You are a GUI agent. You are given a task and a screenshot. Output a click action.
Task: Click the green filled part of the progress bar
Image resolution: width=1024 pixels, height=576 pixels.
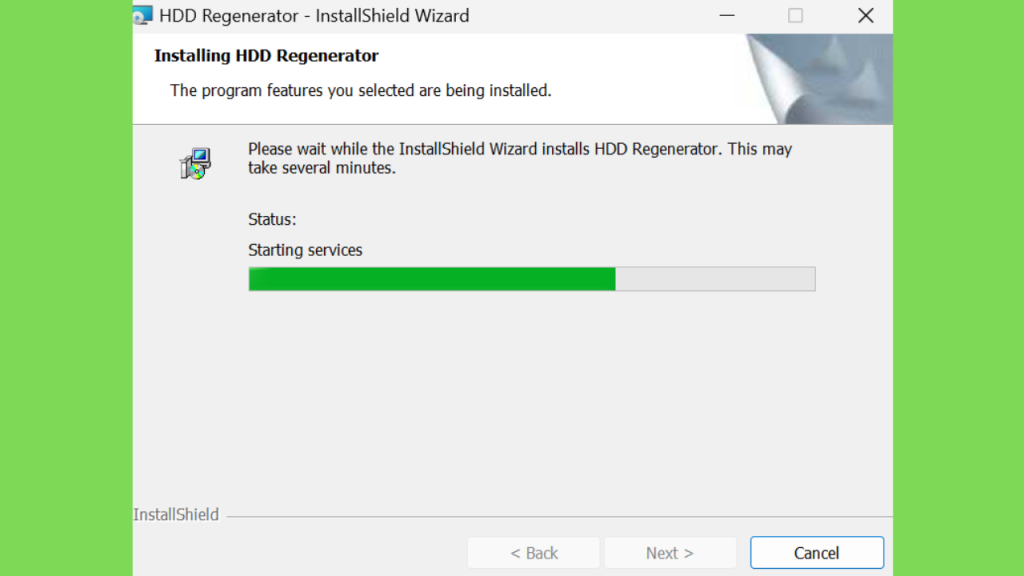point(432,279)
